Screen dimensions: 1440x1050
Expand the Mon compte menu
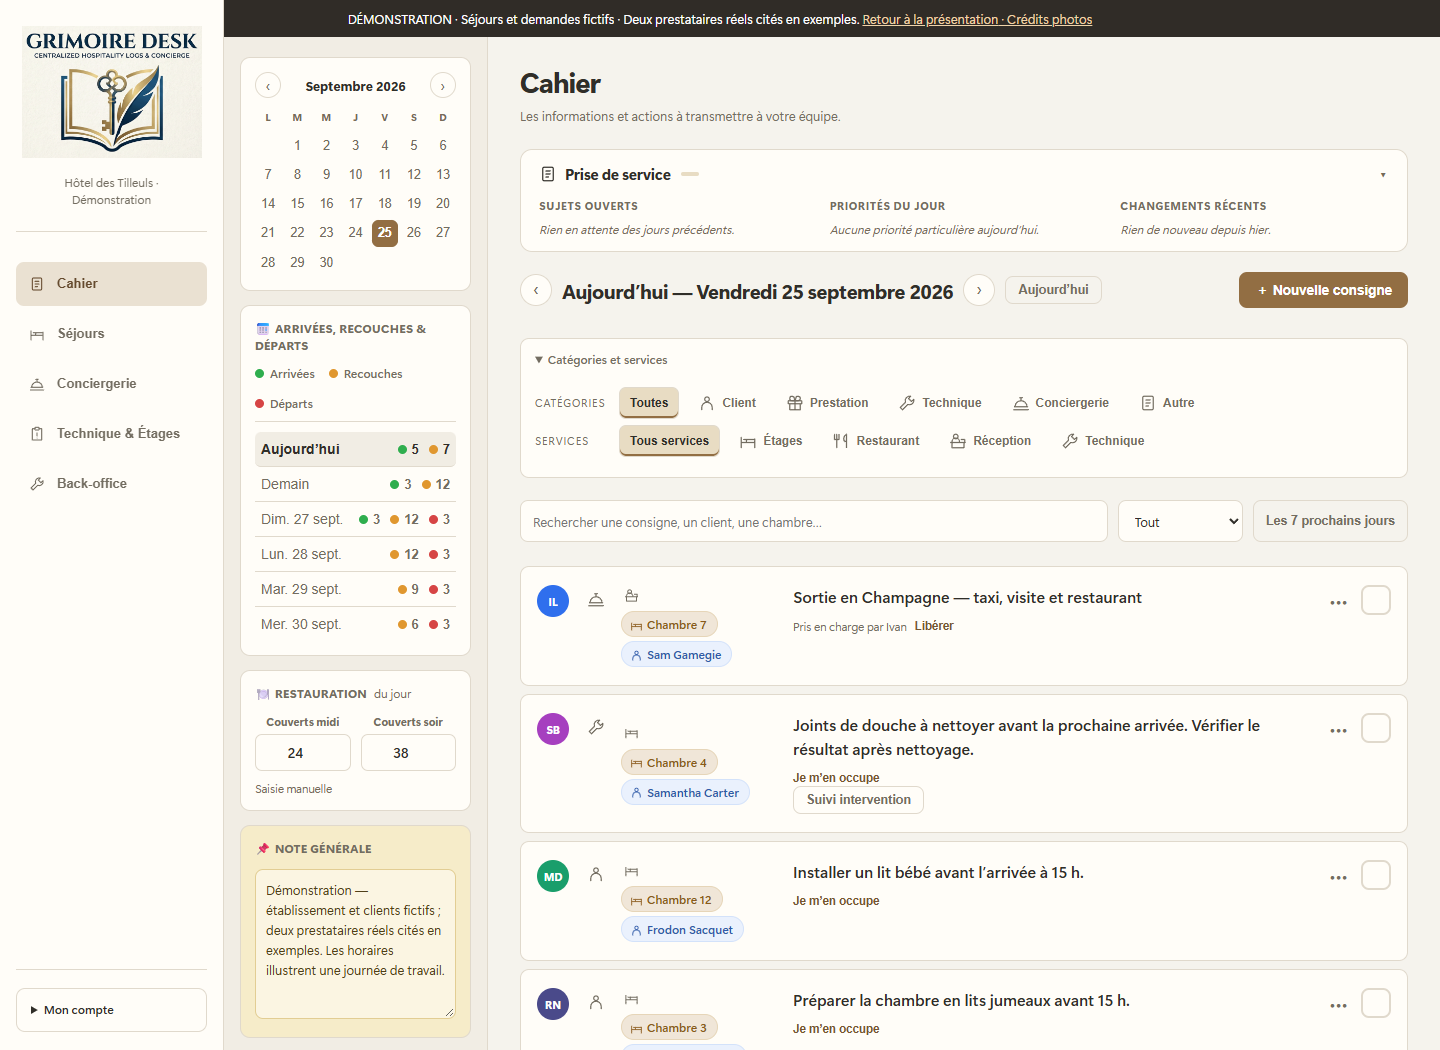111,1010
